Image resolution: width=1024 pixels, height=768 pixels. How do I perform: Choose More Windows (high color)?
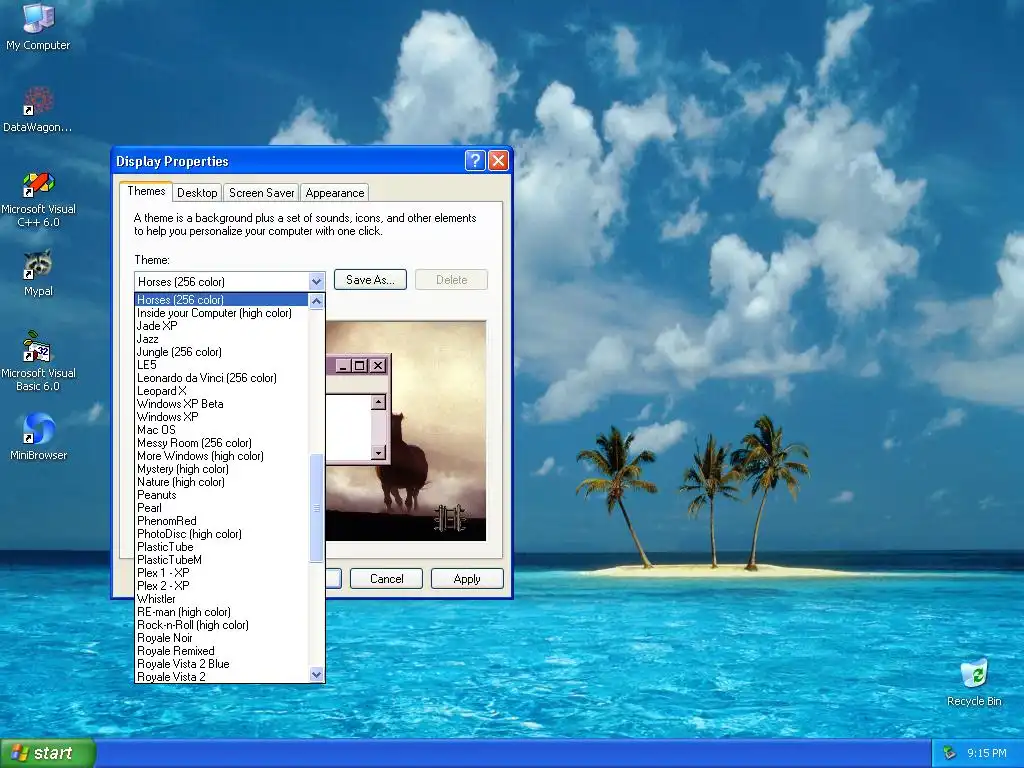(x=221, y=456)
